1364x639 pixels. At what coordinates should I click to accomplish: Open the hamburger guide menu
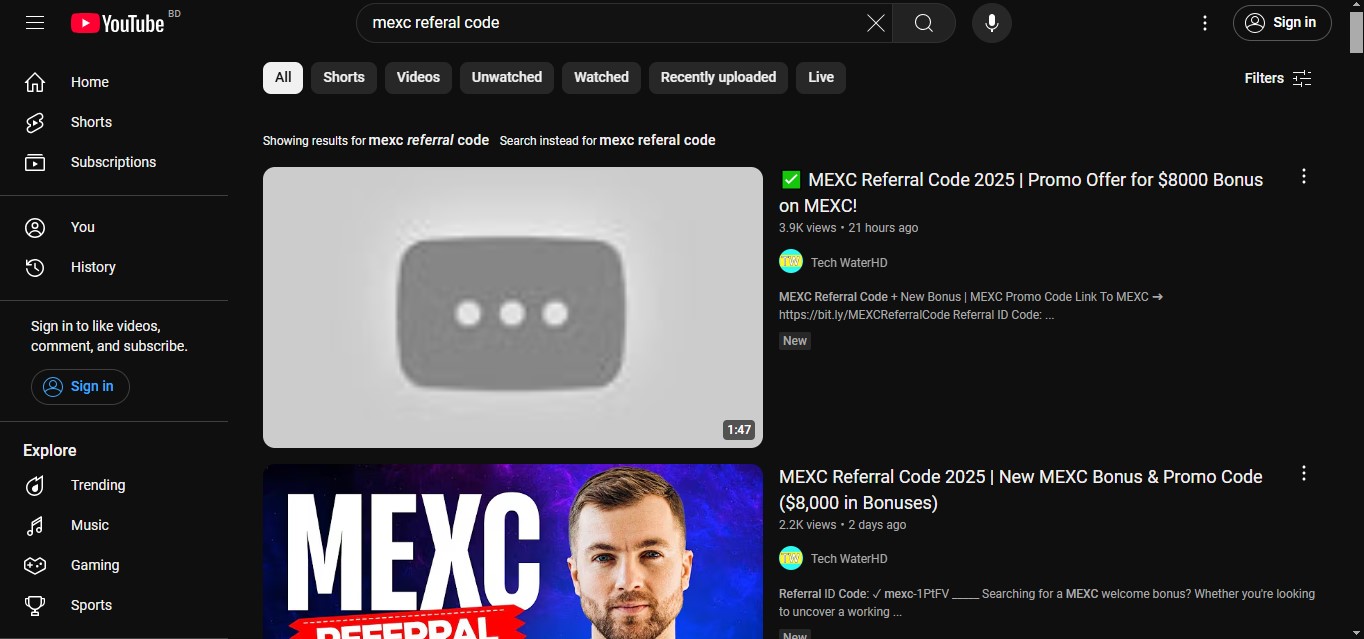coord(35,22)
